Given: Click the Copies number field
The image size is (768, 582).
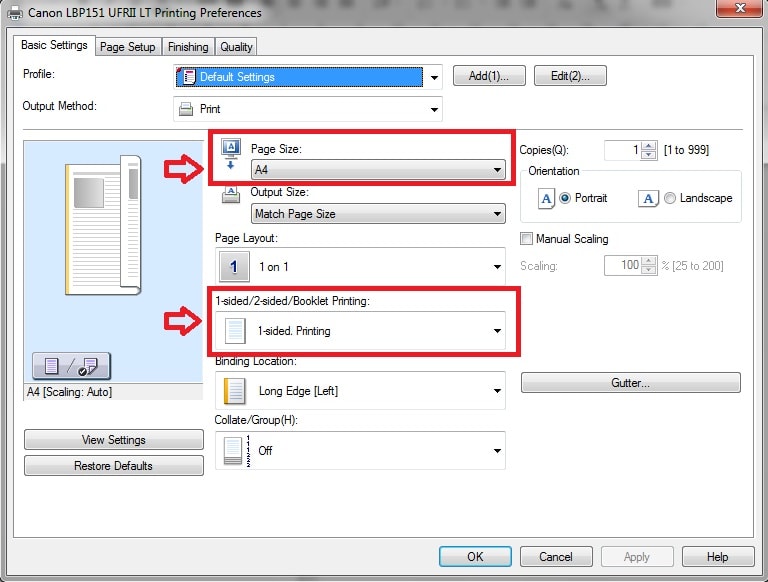Looking at the screenshot, I should tap(623, 150).
